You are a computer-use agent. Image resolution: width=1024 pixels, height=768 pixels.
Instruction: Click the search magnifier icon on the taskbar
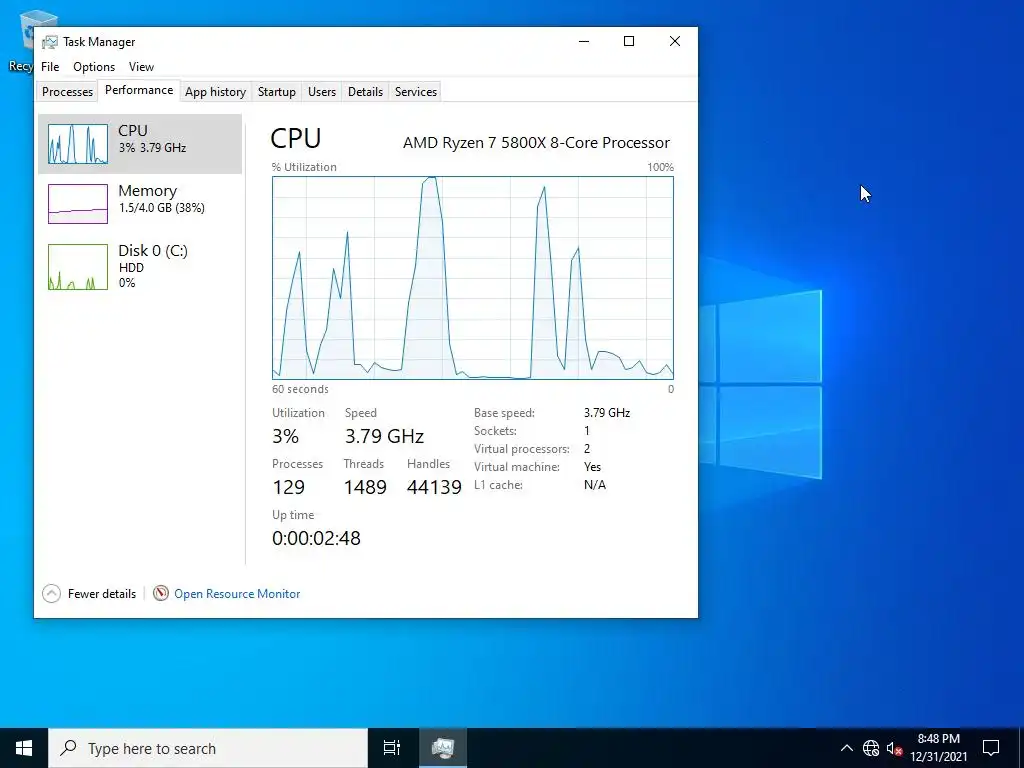[x=68, y=748]
